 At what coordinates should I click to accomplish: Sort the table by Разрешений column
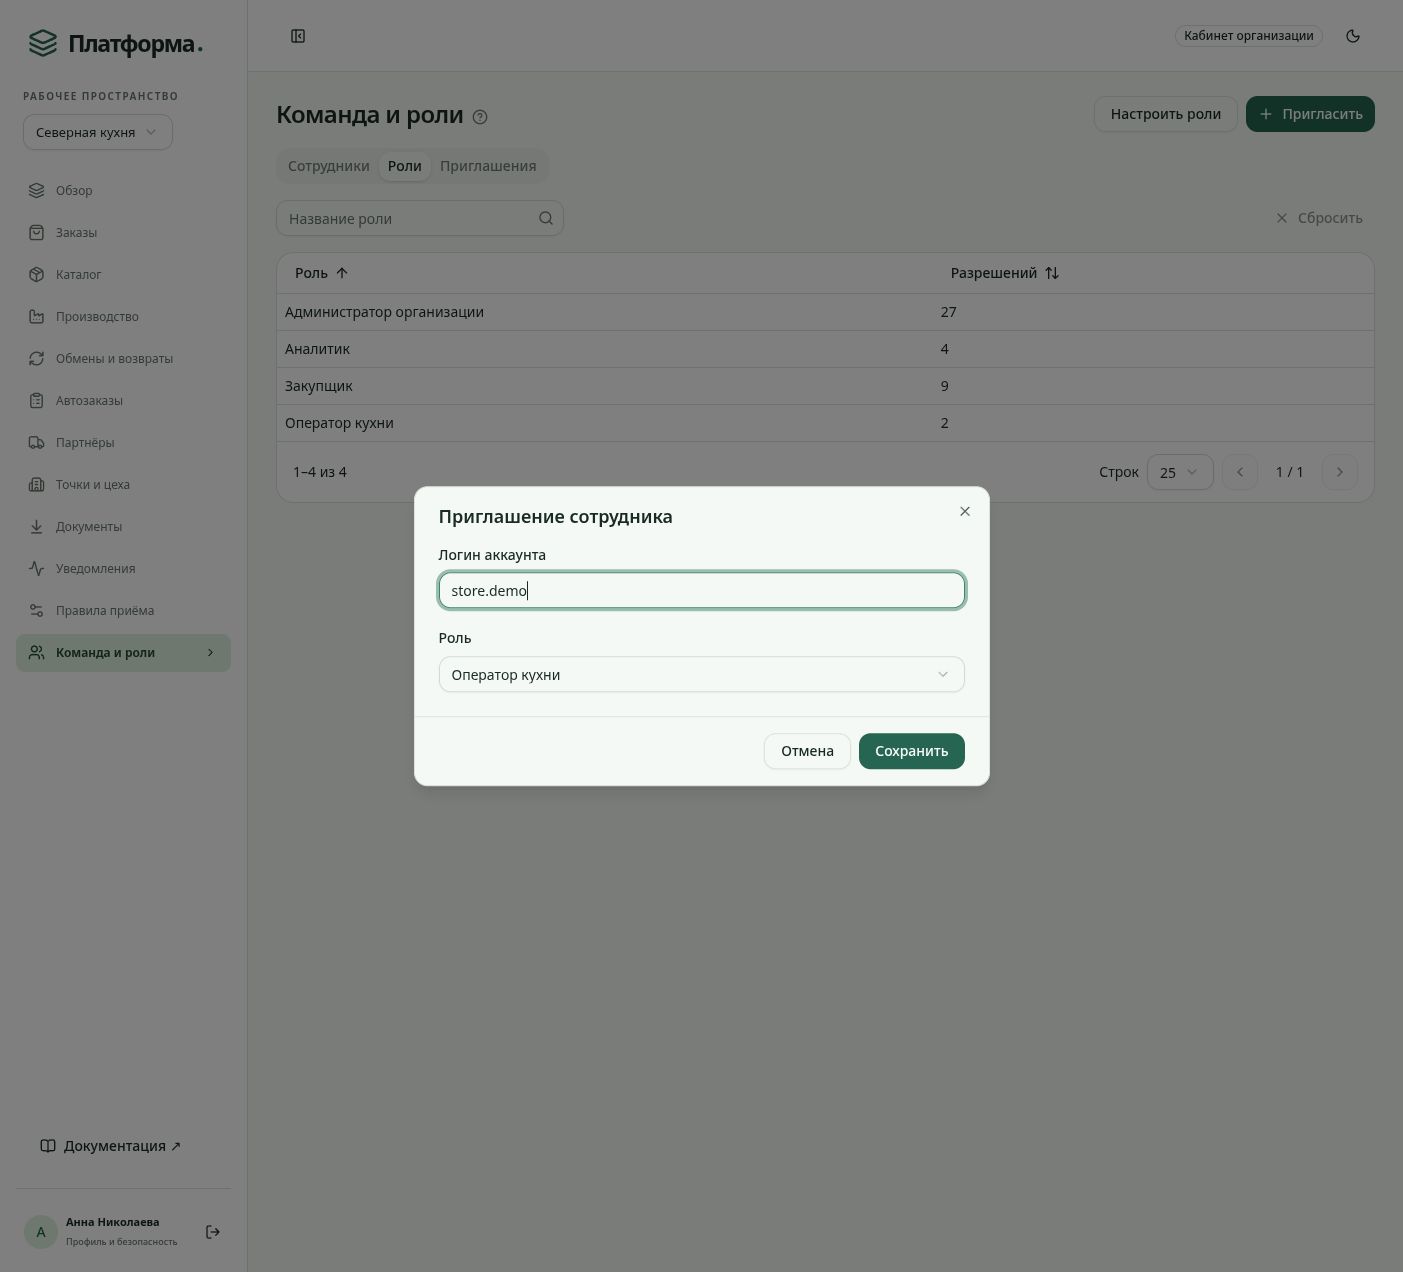pyautogui.click(x=1004, y=273)
